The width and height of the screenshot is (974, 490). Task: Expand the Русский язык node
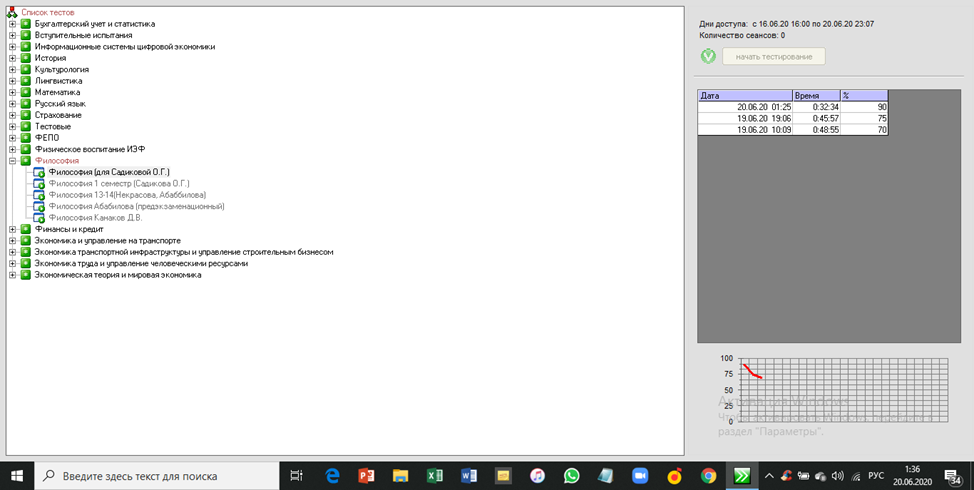tap(12, 104)
